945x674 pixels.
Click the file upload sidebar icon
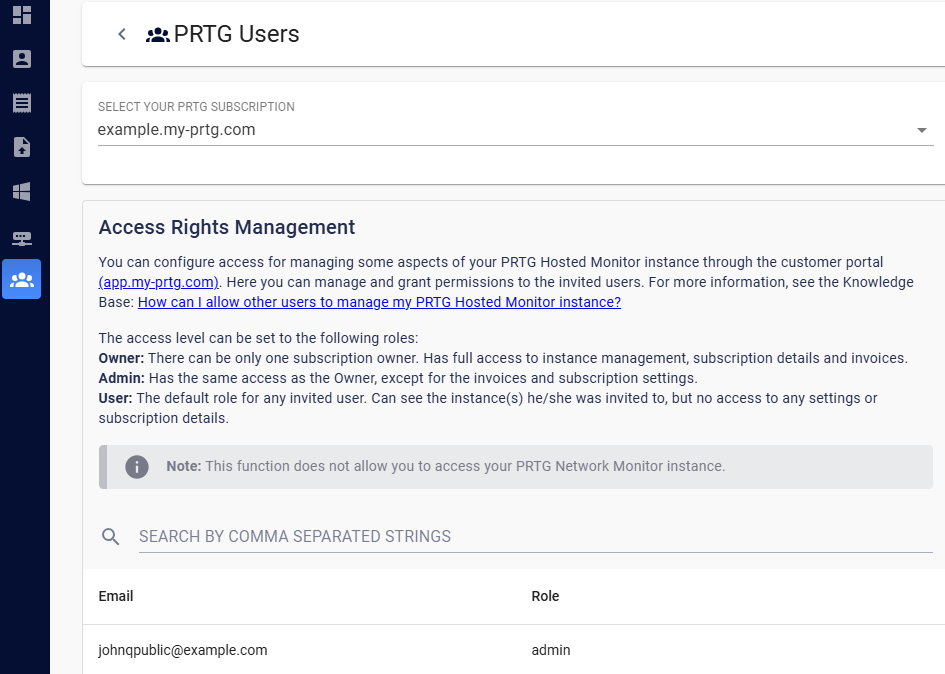(x=22, y=147)
